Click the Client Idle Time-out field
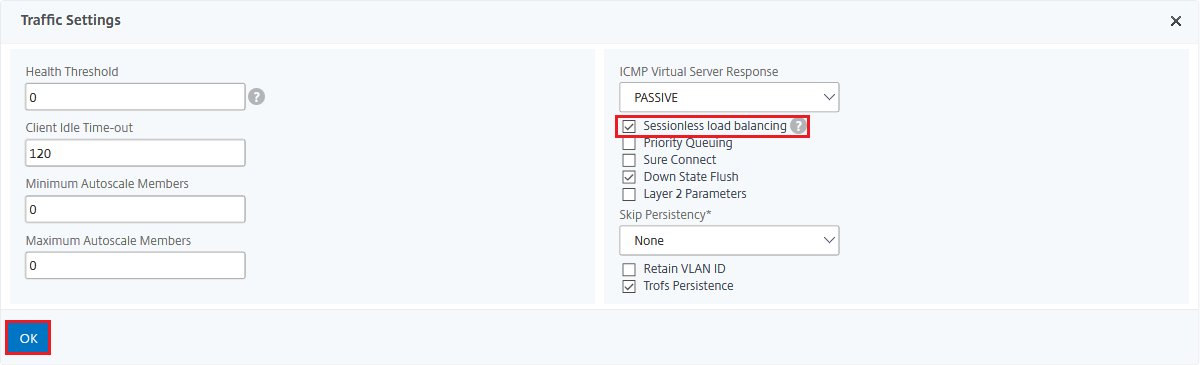Screen dimensions: 1200x365 pyautogui.click(x=135, y=153)
